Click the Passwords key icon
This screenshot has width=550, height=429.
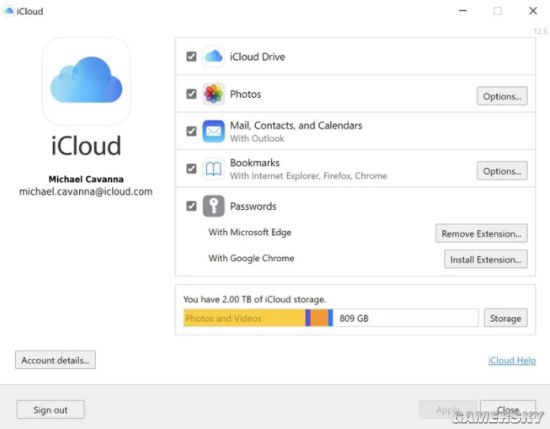(x=213, y=206)
